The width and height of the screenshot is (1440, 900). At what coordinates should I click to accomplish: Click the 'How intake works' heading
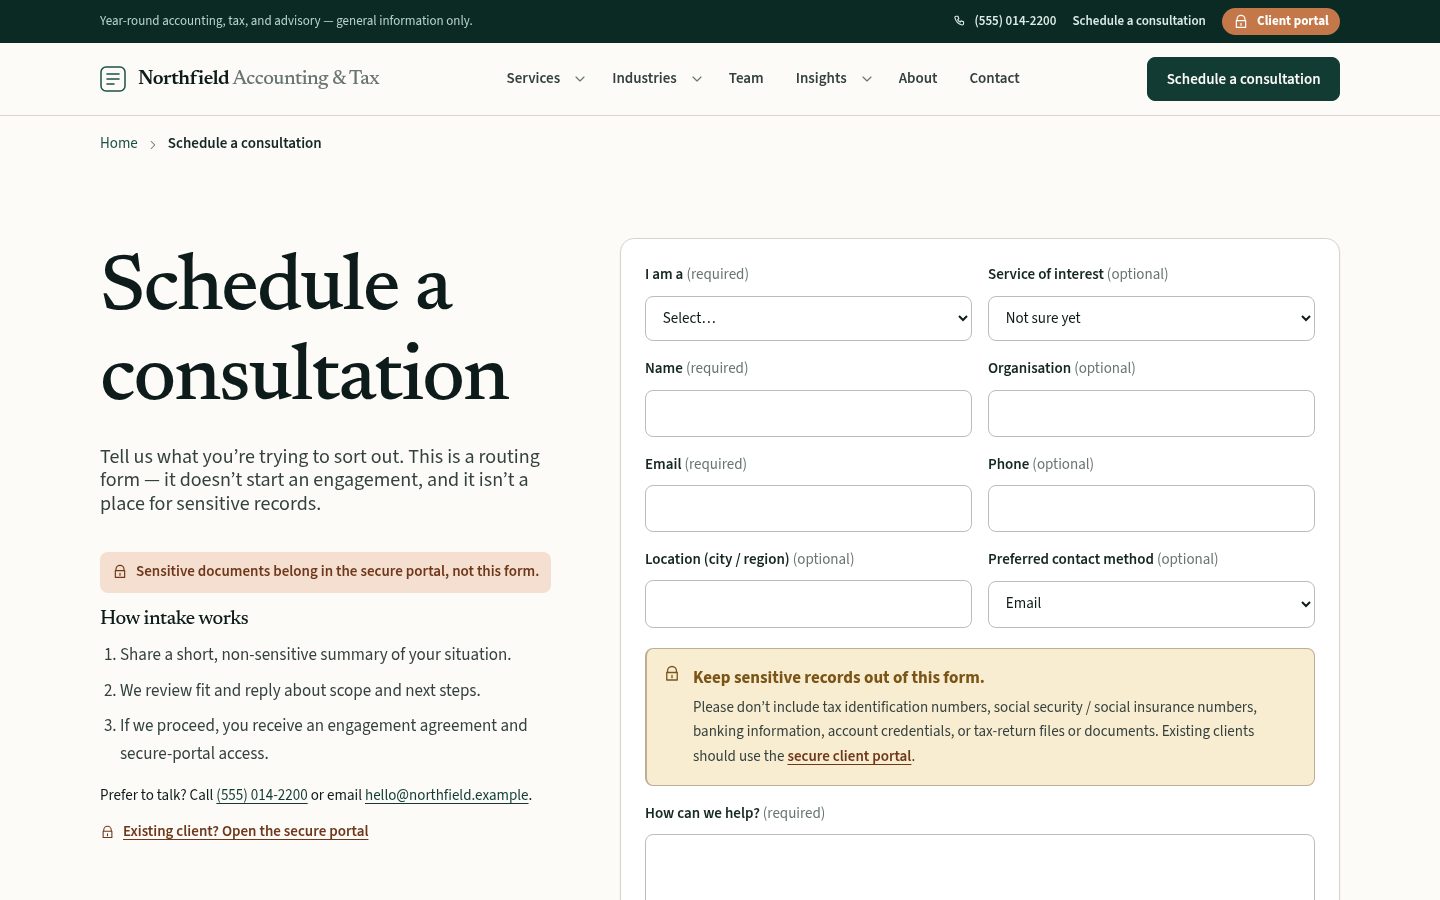(x=174, y=617)
